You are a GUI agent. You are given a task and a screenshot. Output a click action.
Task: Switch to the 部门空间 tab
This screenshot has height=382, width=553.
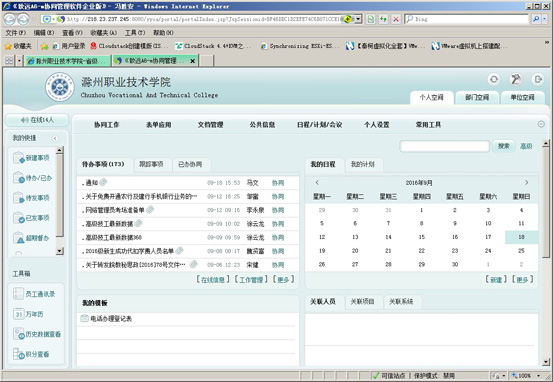point(477,97)
